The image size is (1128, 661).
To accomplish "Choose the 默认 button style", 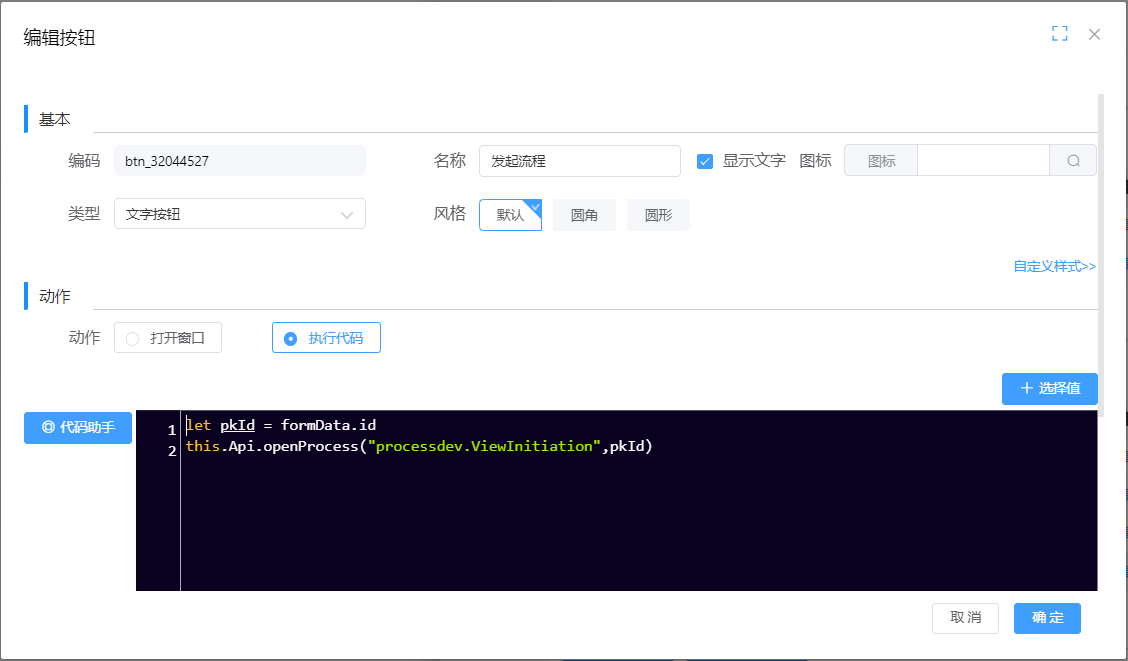I will [x=510, y=215].
